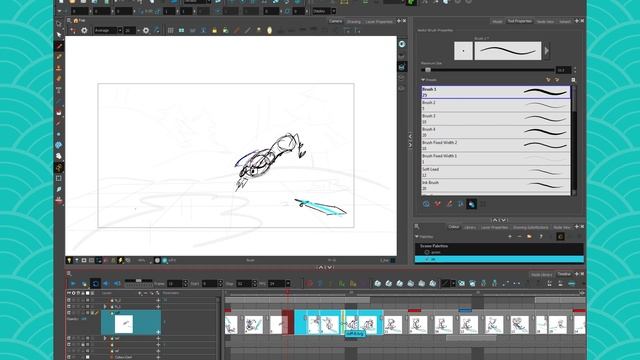
Task: Toggle the enable checkbox of the Colour-Card layer
Action: click(x=69, y=357)
